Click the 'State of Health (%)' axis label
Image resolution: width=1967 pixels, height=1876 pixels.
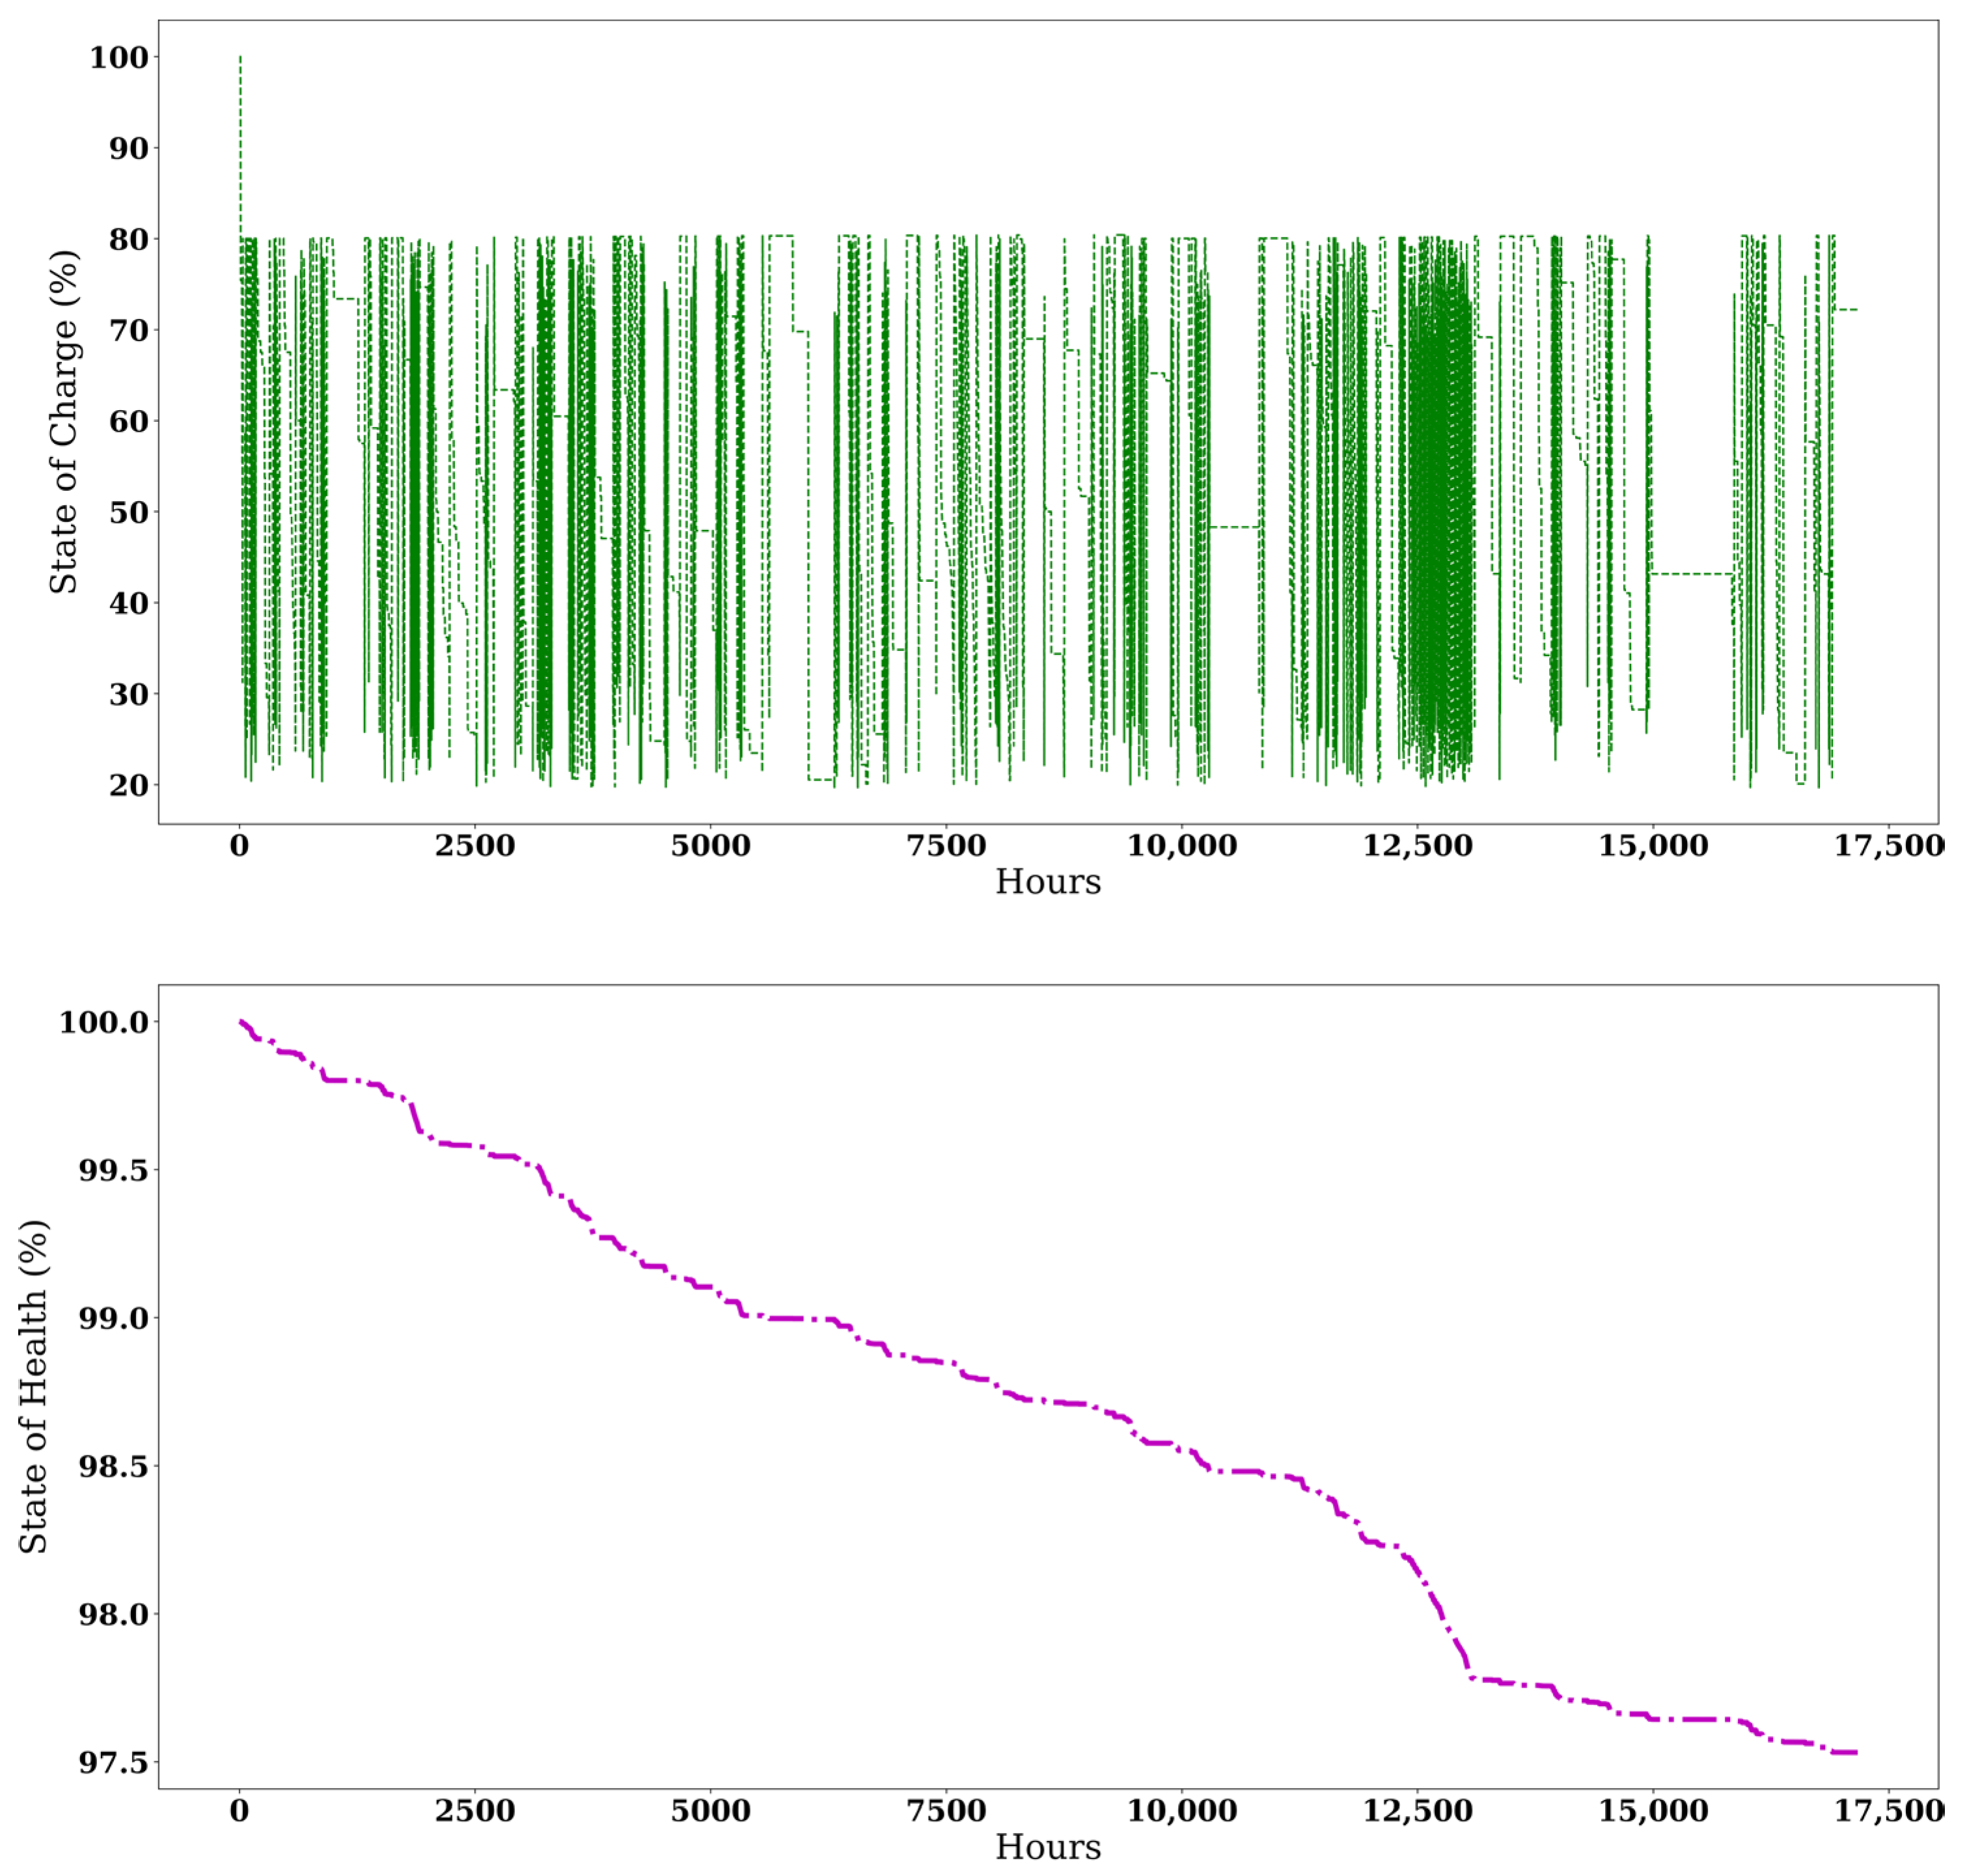33,1386
